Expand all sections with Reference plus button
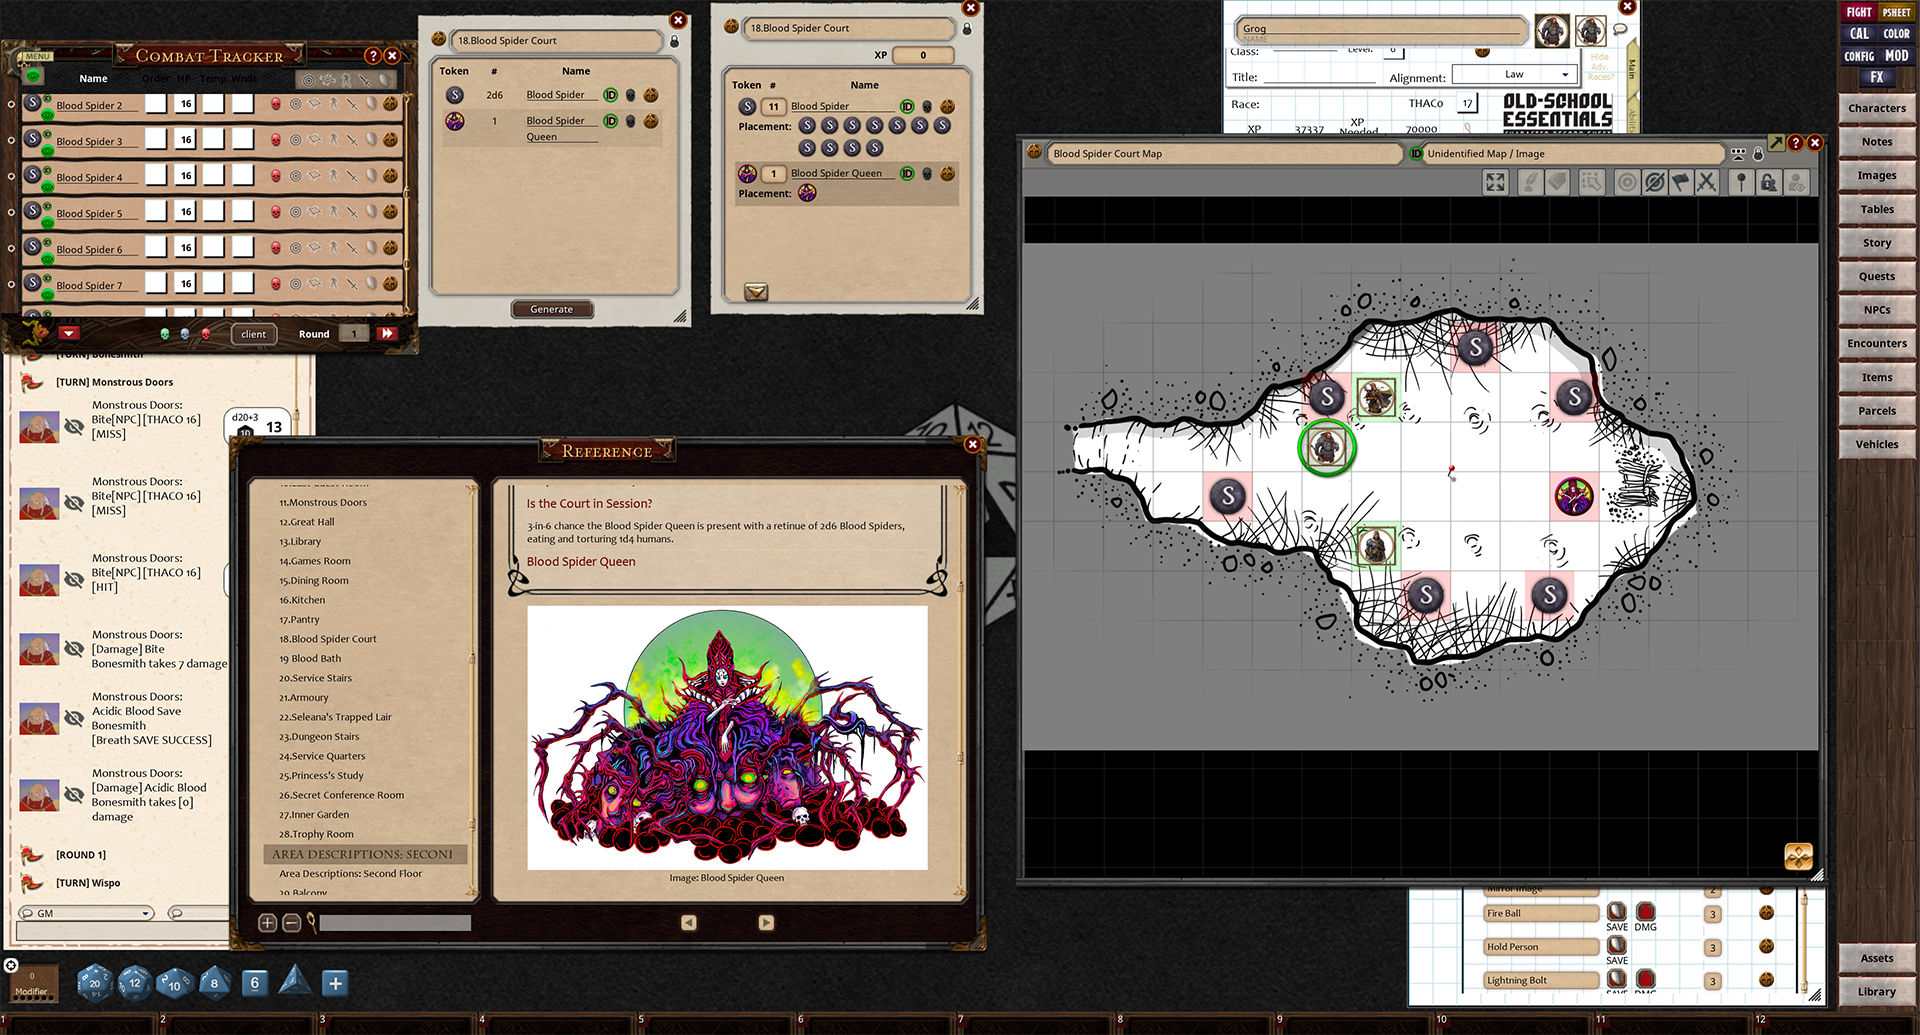The width and height of the screenshot is (1920, 1035). pyautogui.click(x=267, y=923)
